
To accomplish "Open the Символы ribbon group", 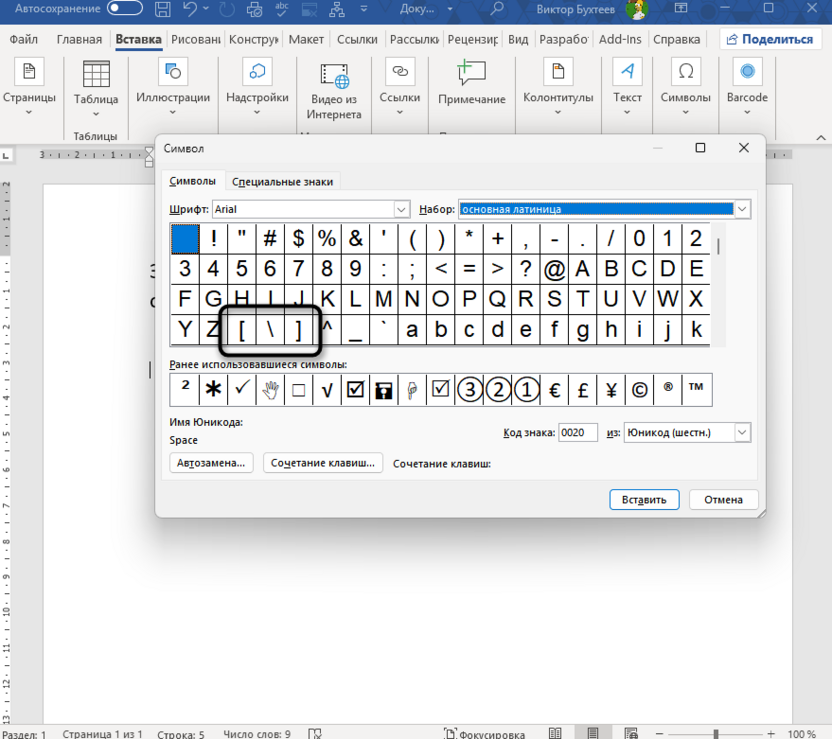I will [686, 87].
